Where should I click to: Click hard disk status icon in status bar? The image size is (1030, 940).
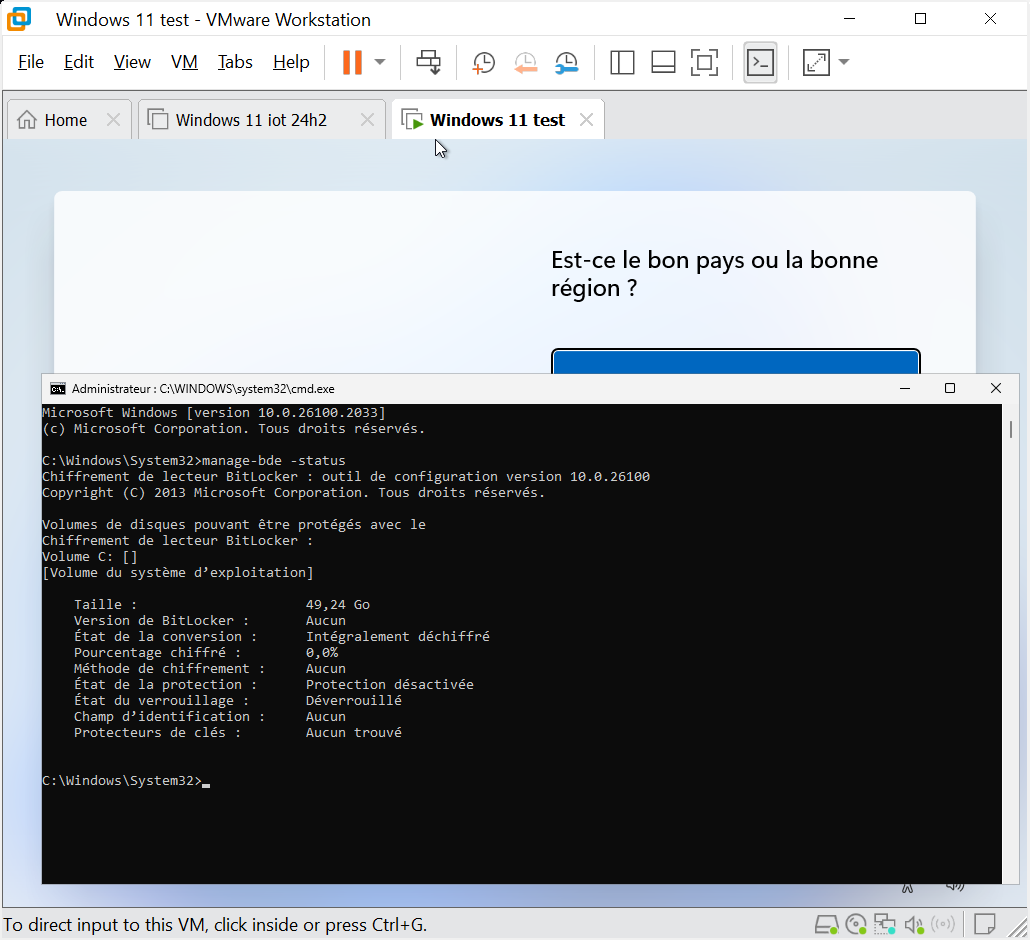pyautogui.click(x=826, y=925)
